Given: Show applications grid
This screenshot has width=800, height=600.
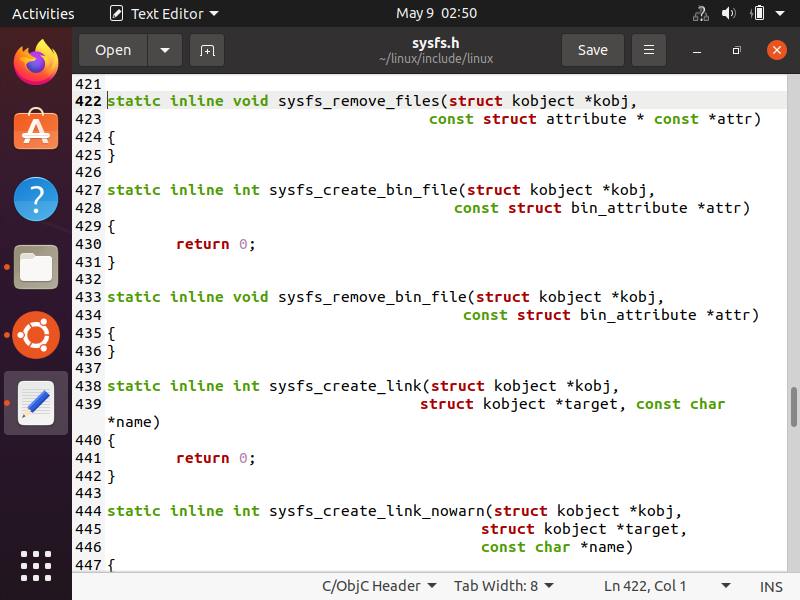Looking at the screenshot, I should click(x=36, y=565).
